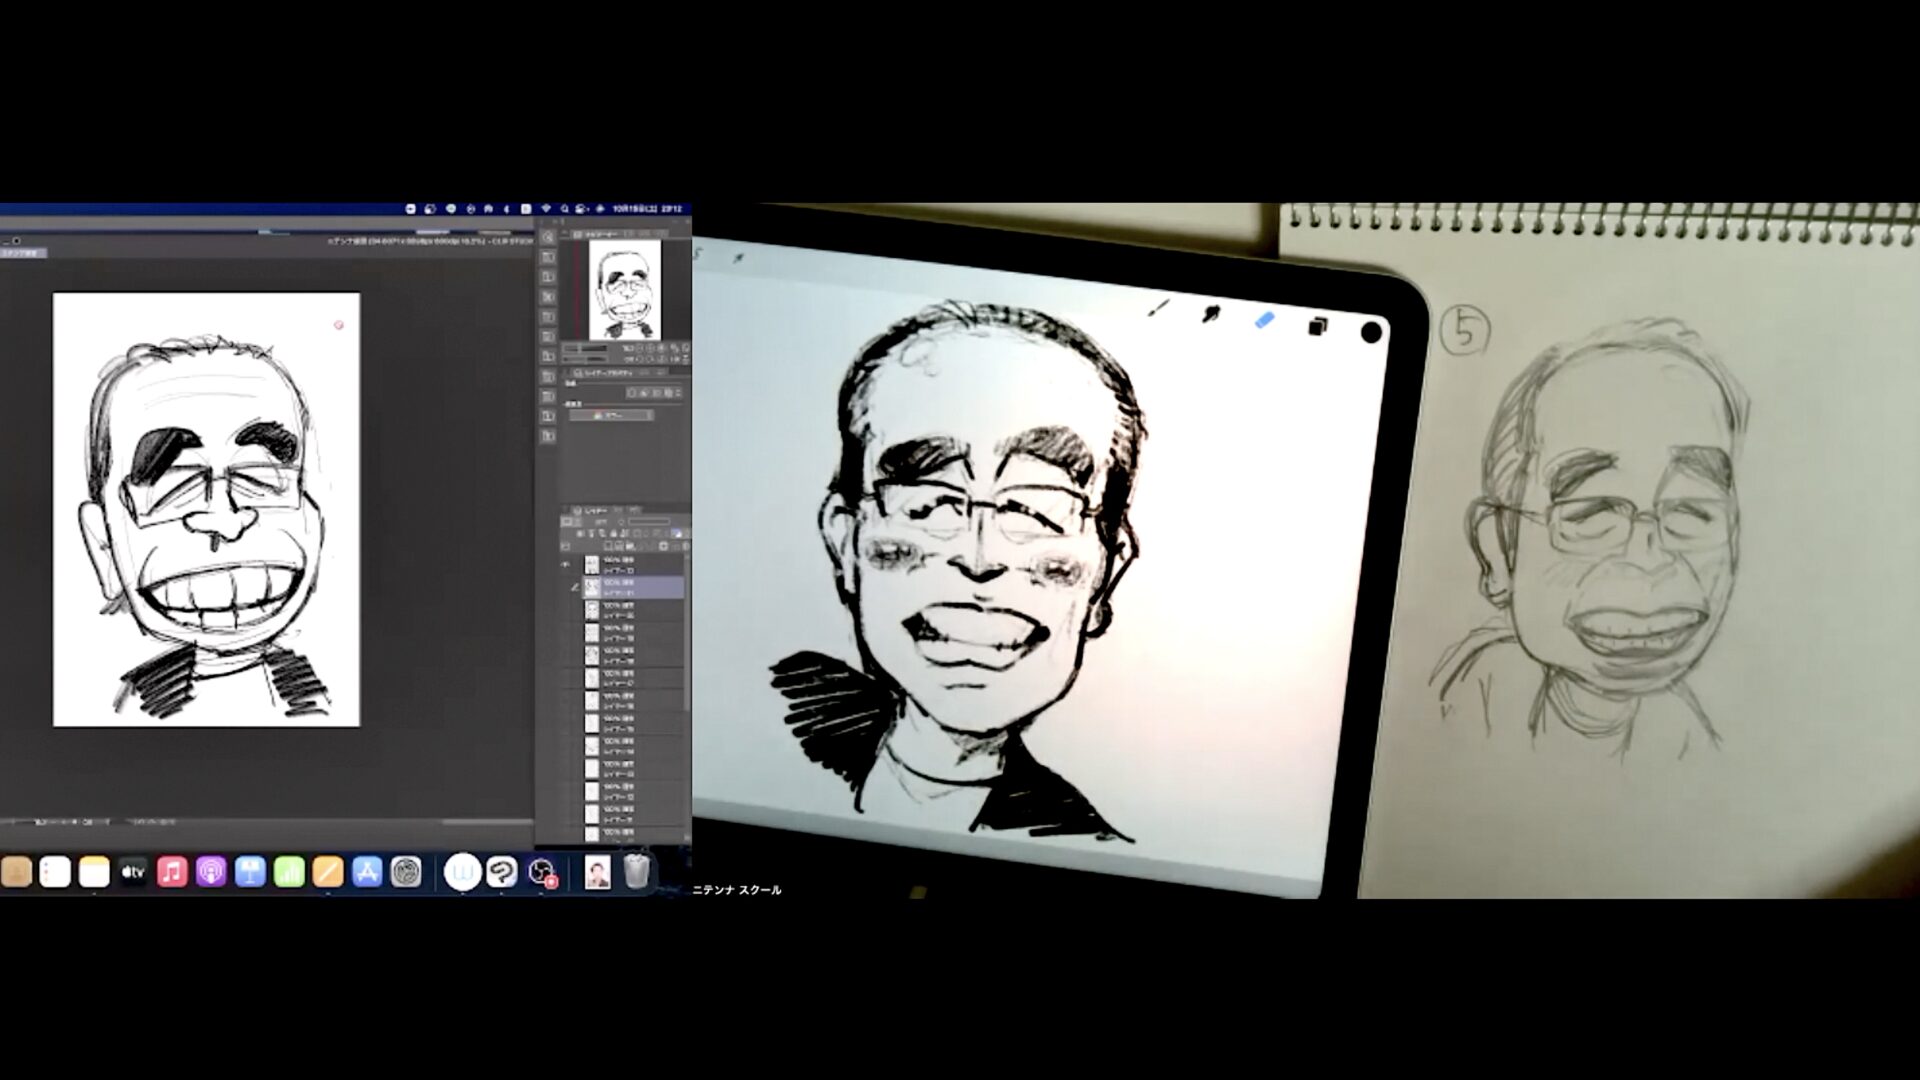
Task: Open the Trash in the dock
Action: click(636, 872)
